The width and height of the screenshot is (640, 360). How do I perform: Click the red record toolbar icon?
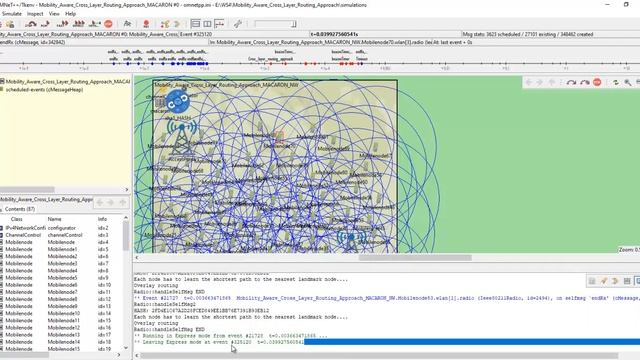[x=146, y=24]
